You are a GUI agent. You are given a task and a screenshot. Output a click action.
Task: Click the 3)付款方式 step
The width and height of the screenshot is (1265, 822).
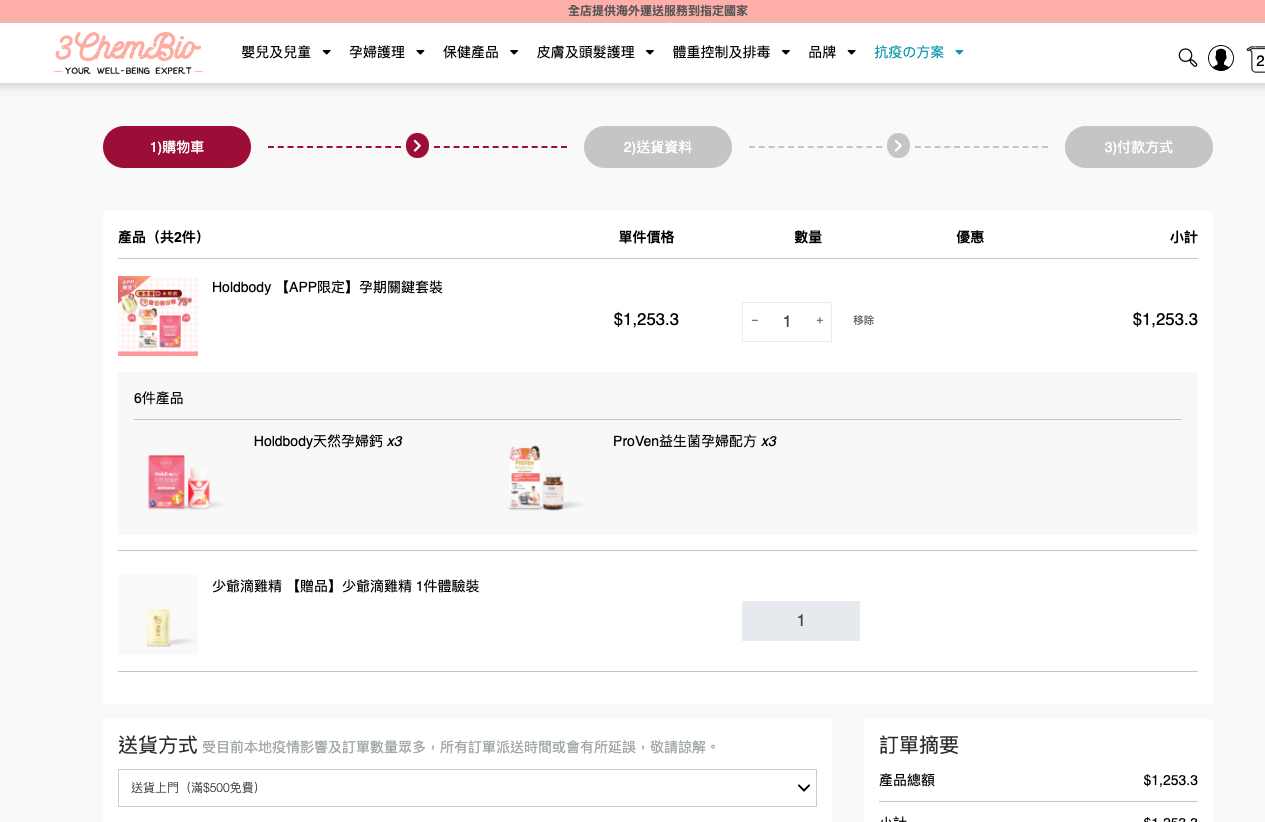1138,146
